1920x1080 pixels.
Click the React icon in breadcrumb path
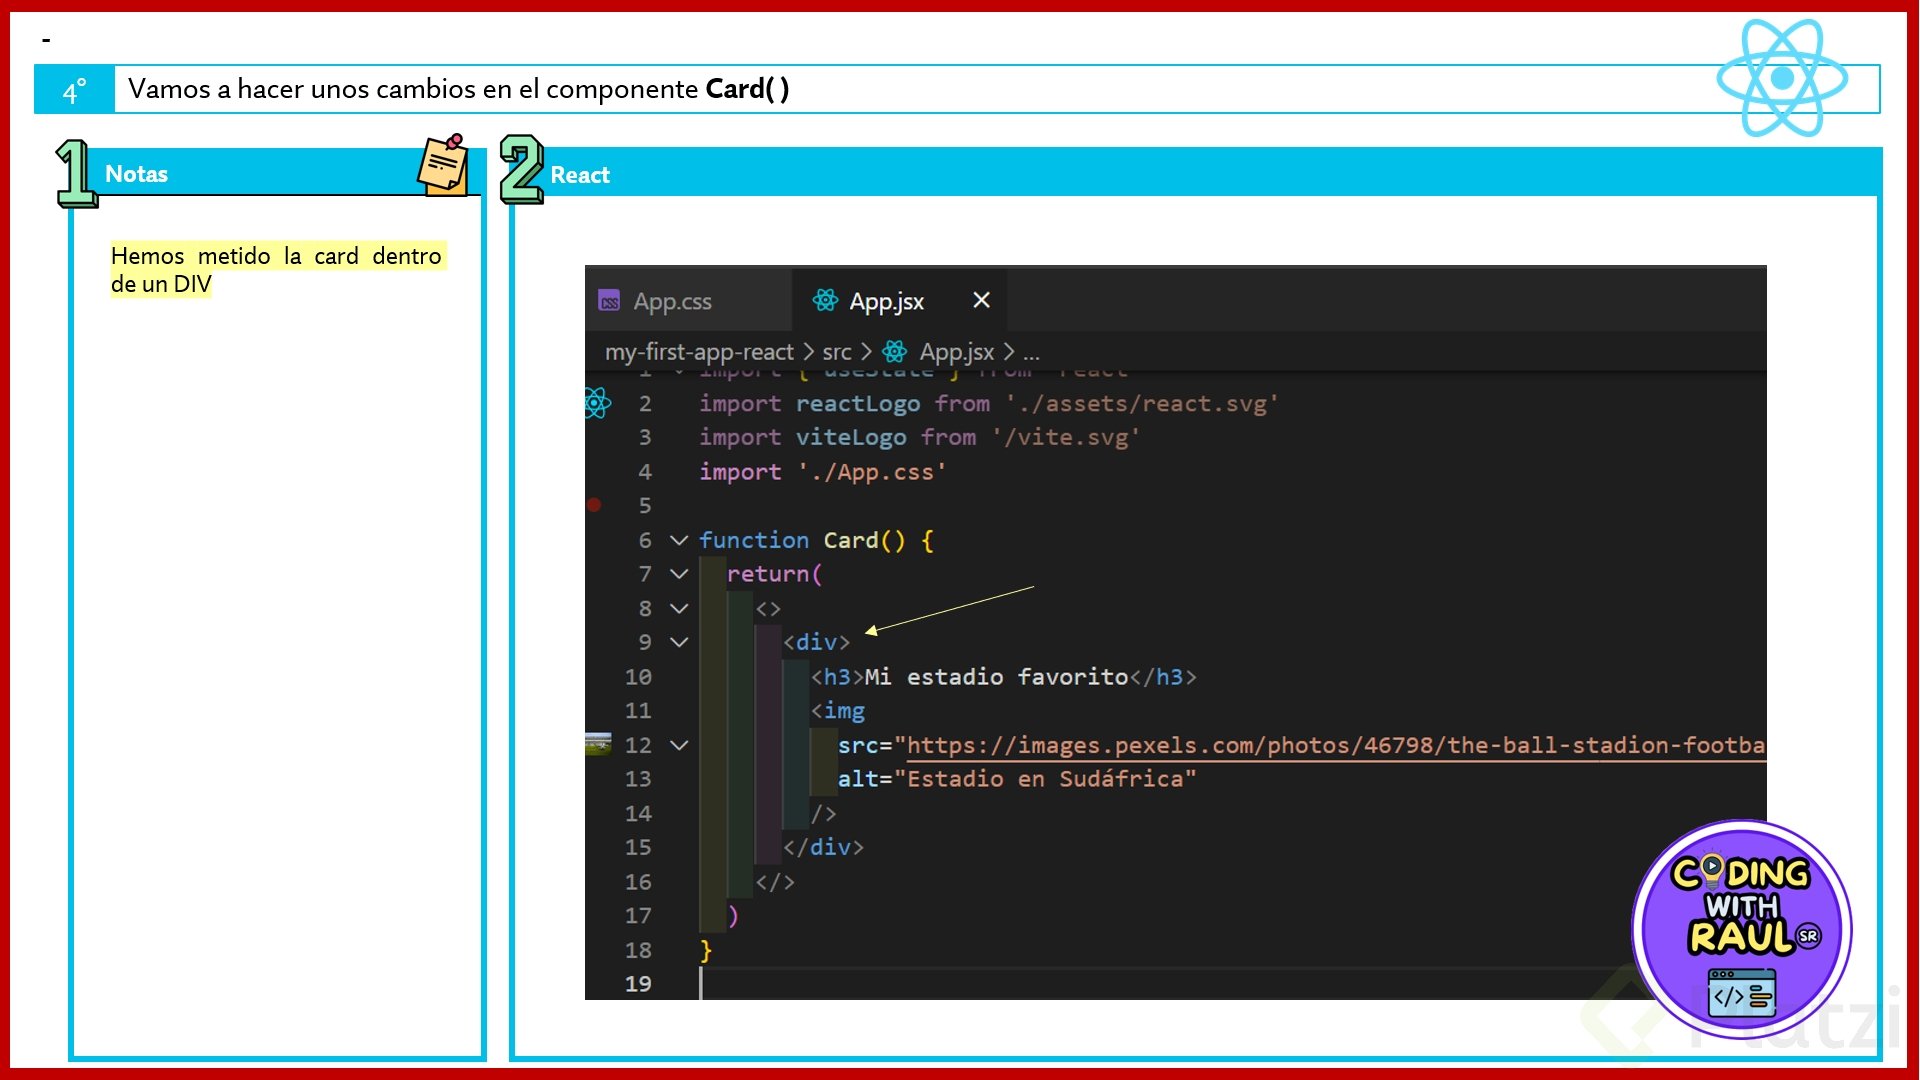click(895, 352)
